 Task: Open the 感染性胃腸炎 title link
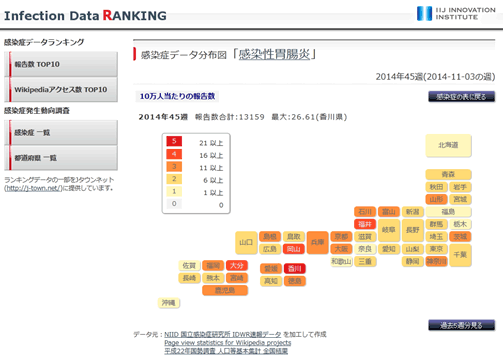tap(274, 54)
